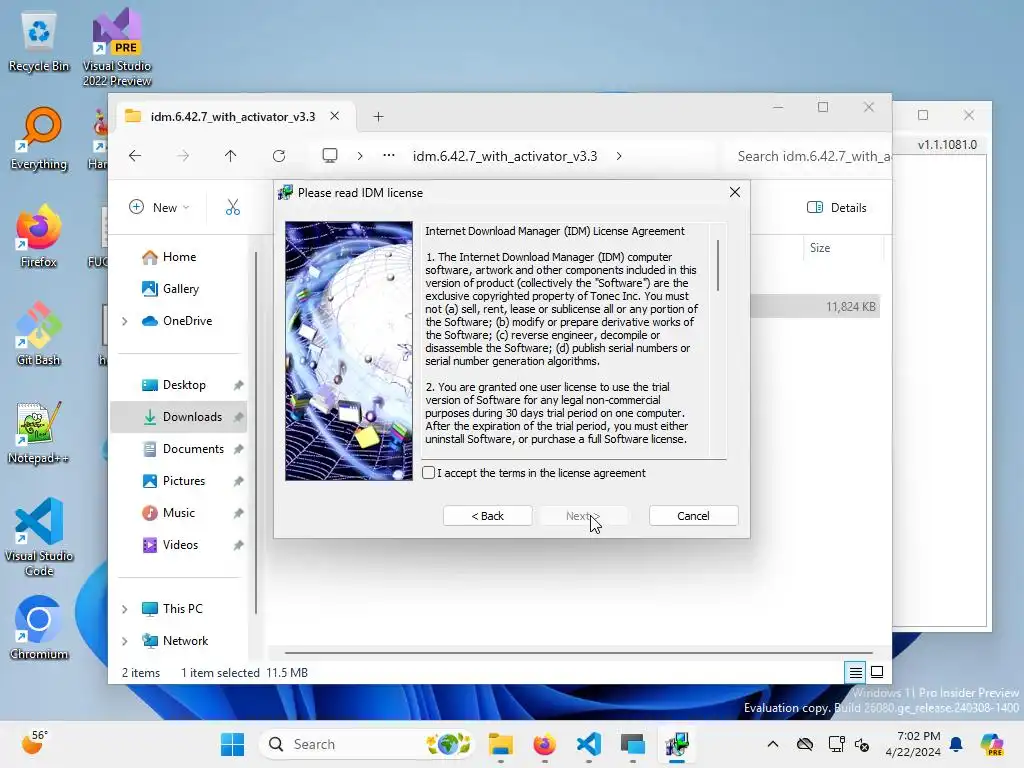This screenshot has height=768, width=1024.
Task: Open the notification bell in the taskbar
Action: tap(956, 744)
